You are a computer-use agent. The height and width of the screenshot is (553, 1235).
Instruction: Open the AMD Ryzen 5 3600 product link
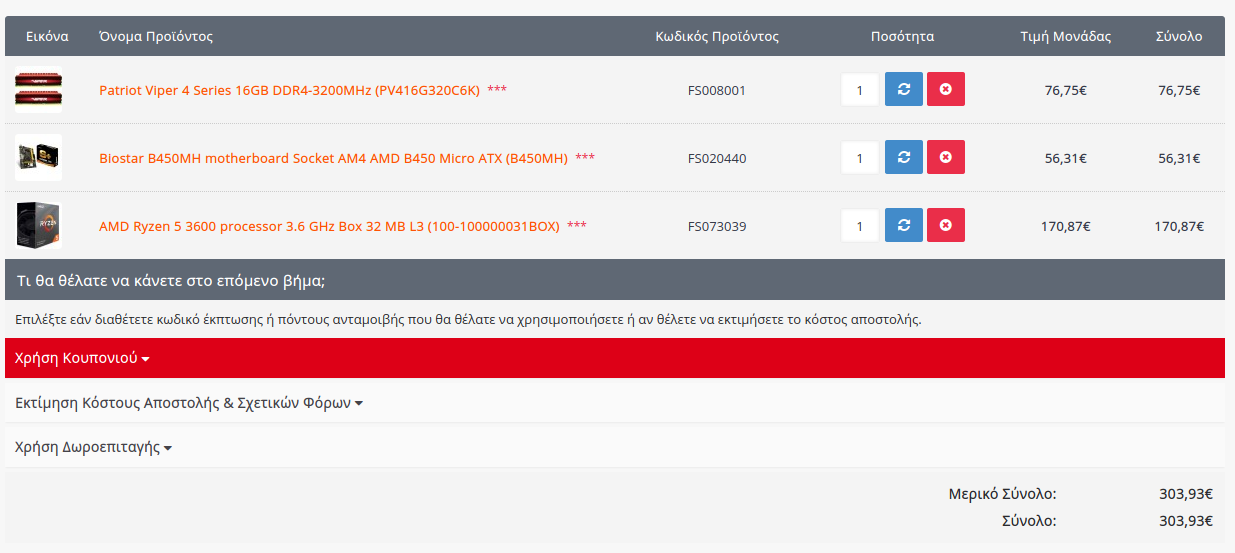329,226
